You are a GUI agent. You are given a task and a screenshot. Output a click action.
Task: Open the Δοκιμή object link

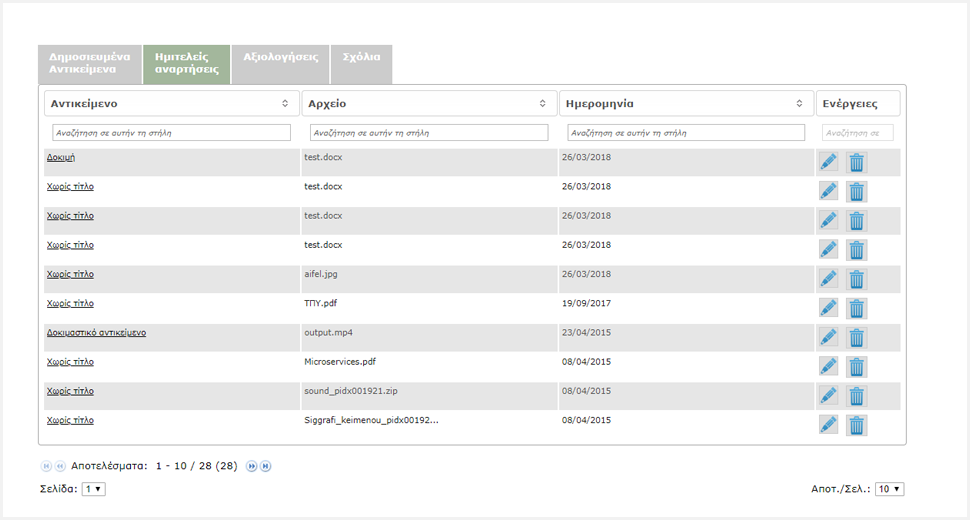[x=61, y=158]
